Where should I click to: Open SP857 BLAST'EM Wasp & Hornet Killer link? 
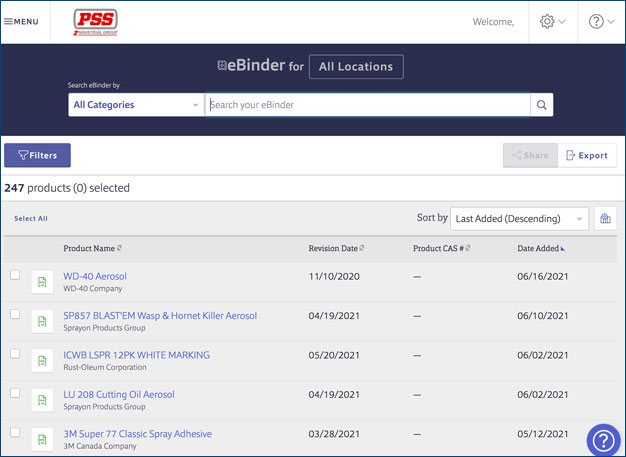(x=160, y=316)
